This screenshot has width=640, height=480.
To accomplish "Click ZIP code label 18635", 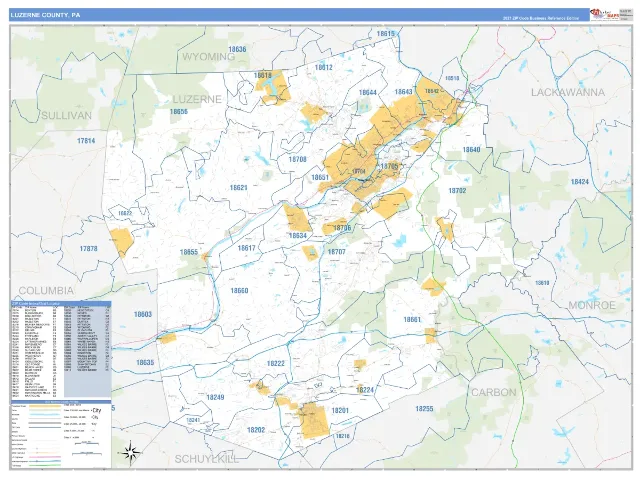I will tap(145, 362).
